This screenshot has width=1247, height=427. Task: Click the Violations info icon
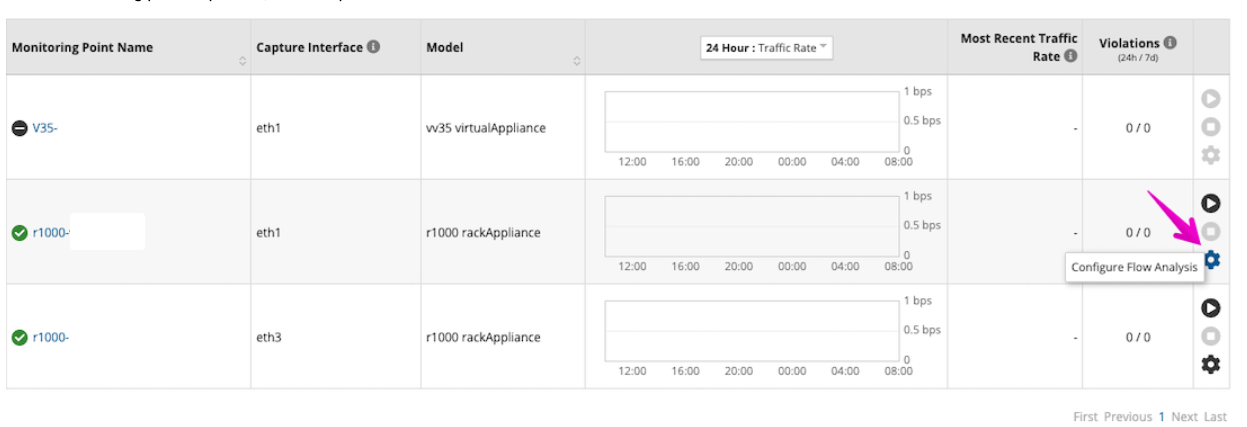click(1170, 43)
